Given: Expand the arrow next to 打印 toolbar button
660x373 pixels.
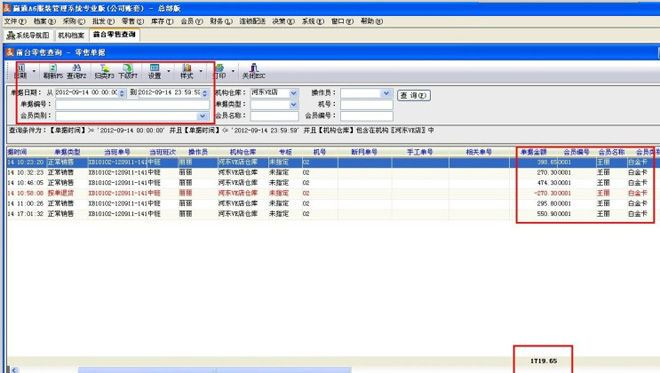Looking at the screenshot, I should coord(233,71).
